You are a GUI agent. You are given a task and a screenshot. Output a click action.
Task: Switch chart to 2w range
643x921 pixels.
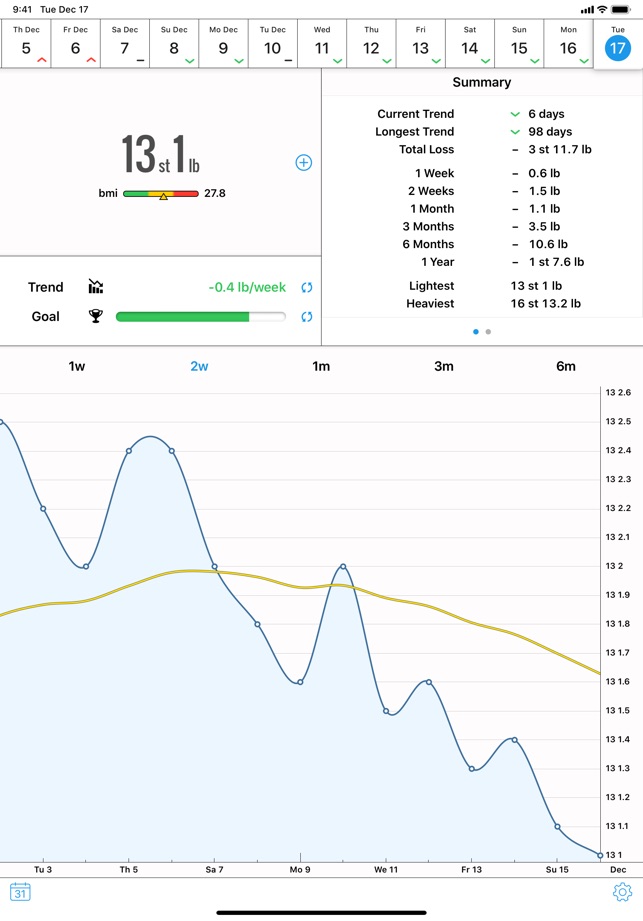[199, 366]
